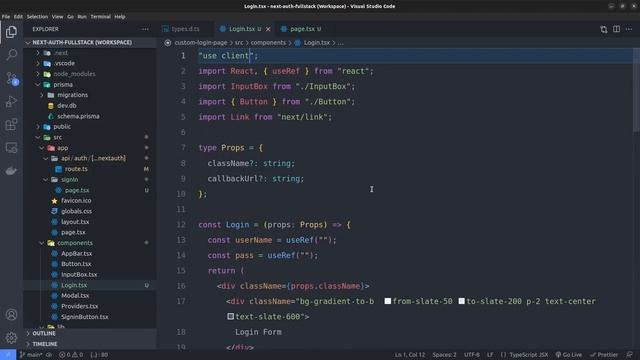This screenshot has width=640, height=360.
Task: Open the File menu
Action: pos(6,17)
